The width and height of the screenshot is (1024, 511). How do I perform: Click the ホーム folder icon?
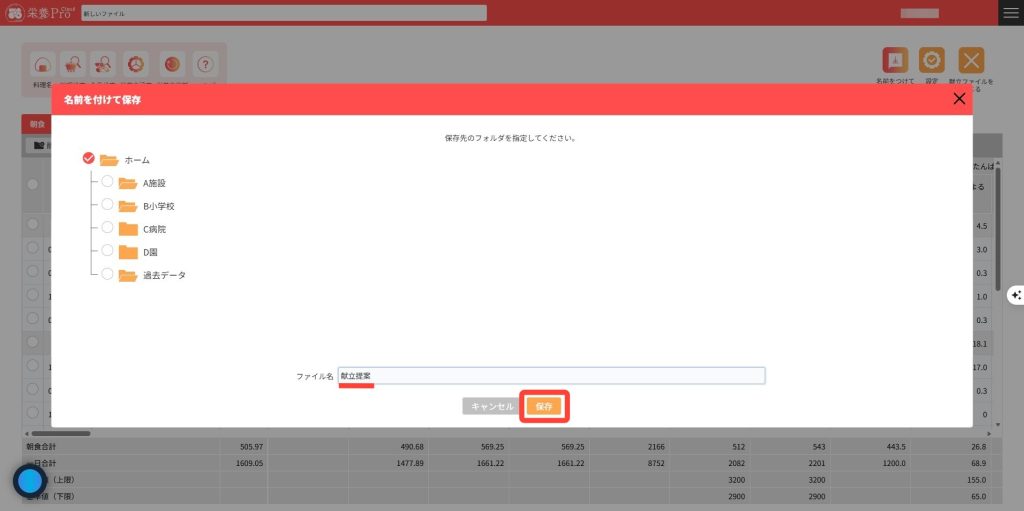109,160
